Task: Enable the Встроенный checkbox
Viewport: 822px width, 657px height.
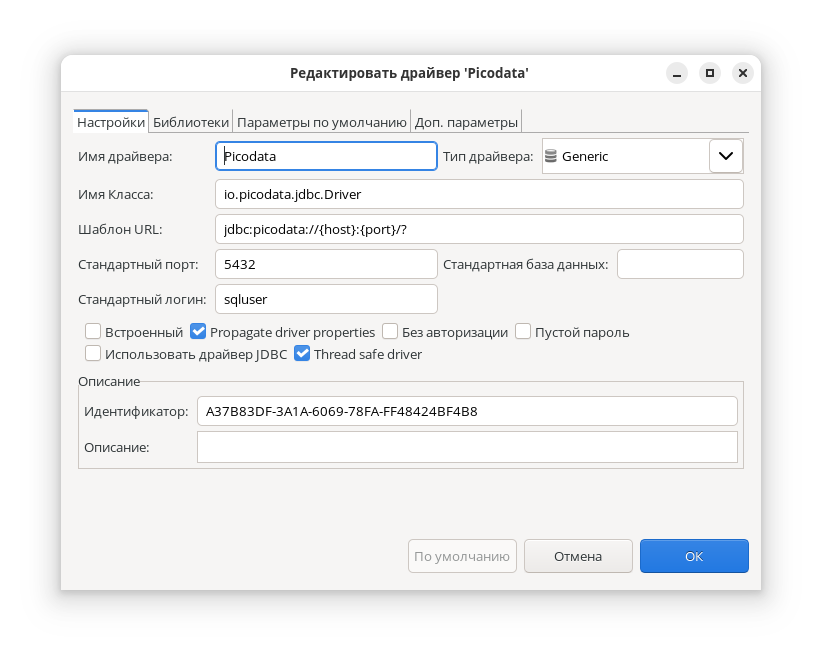Action: 93,330
